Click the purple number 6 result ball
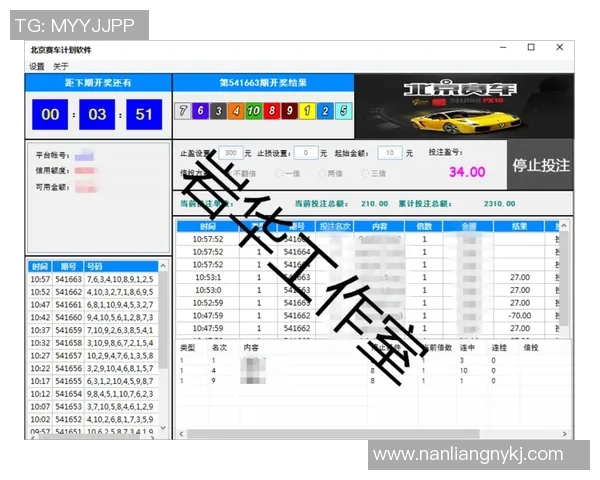The height and width of the screenshot is (480, 600). [200, 111]
